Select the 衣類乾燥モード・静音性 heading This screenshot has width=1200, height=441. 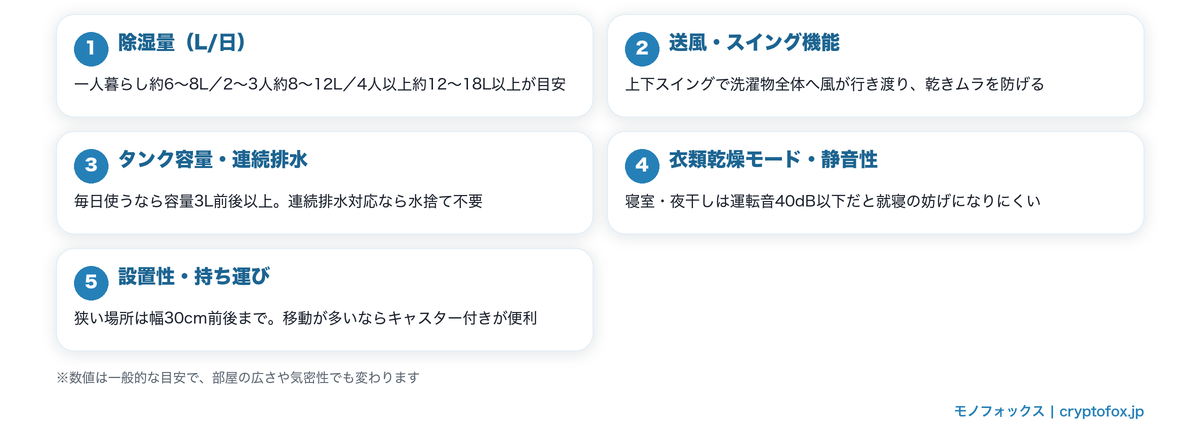(773, 159)
